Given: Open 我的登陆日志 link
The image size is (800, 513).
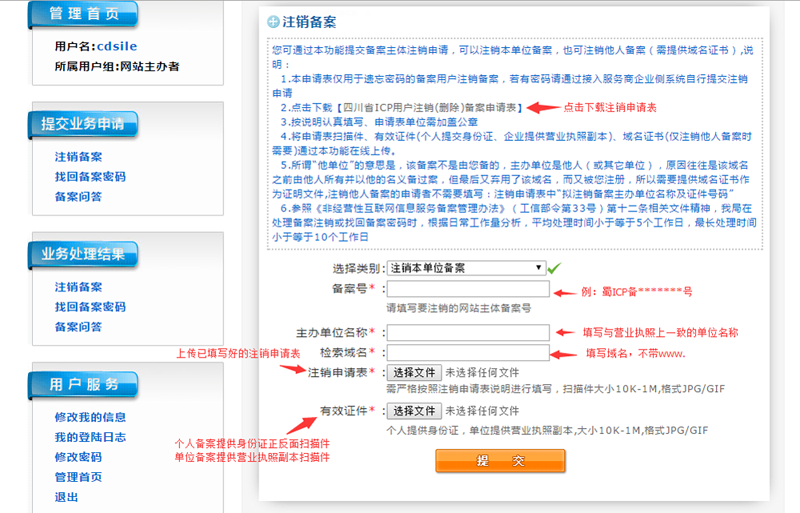Looking at the screenshot, I should tap(90, 437).
